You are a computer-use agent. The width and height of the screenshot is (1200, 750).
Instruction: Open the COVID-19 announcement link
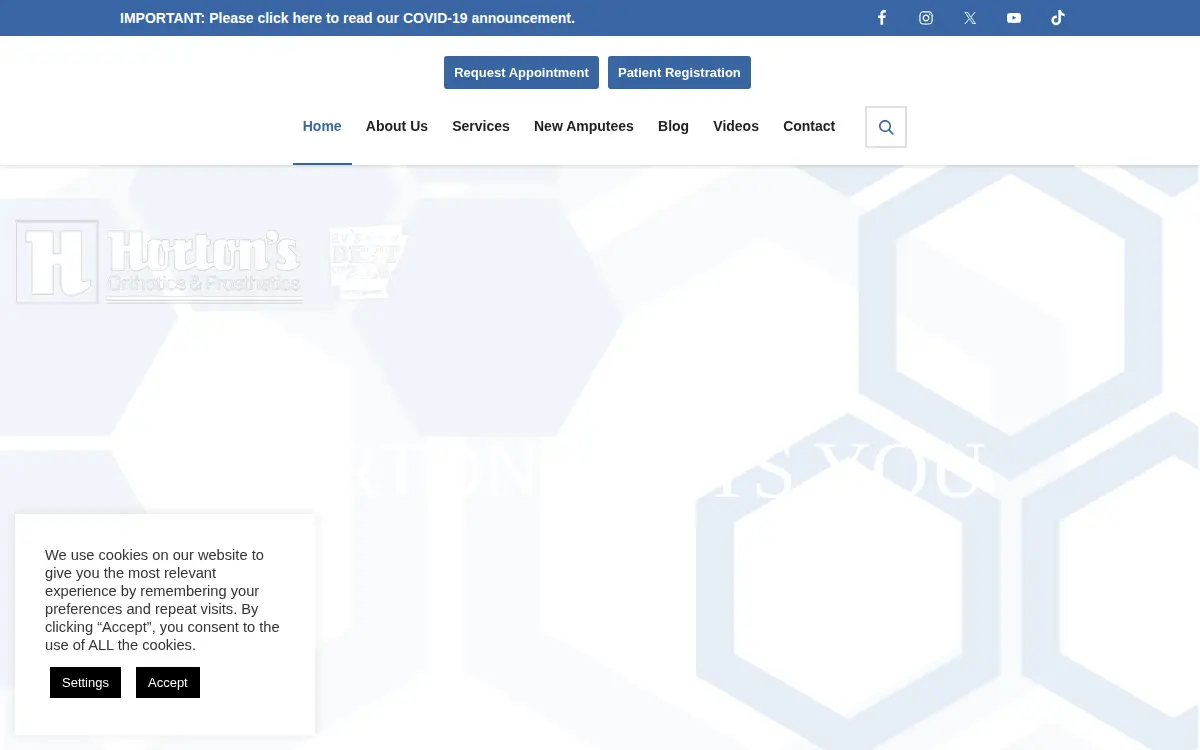[x=347, y=18]
